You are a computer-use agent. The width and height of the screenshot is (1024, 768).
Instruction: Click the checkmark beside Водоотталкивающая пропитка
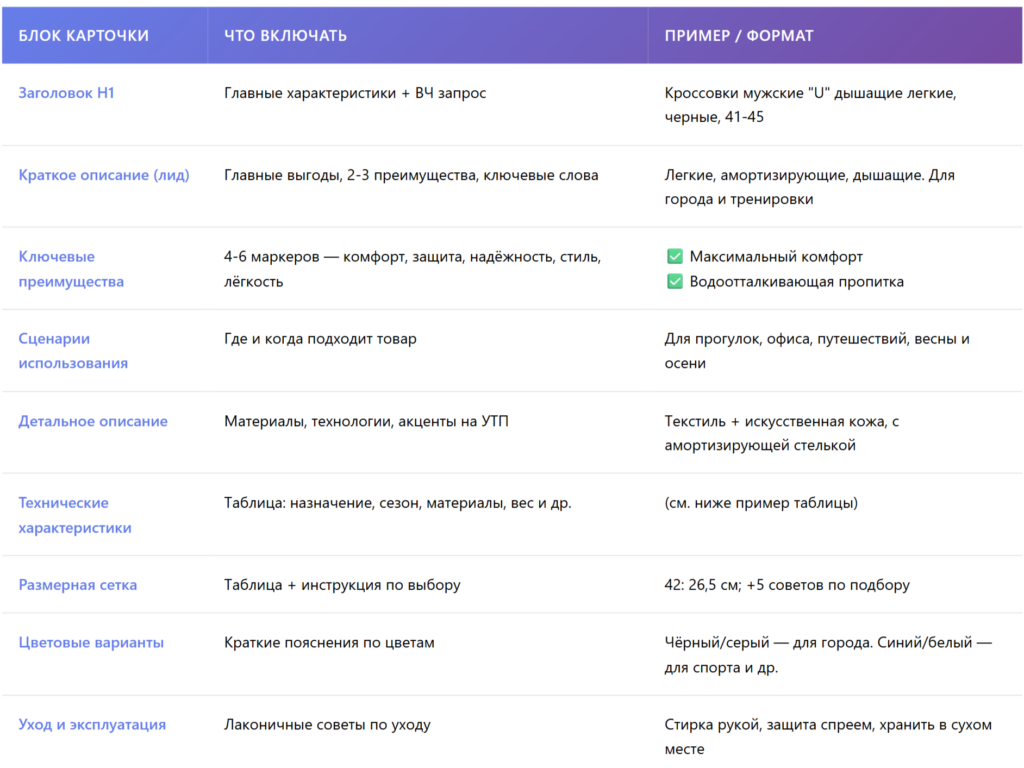pos(675,282)
